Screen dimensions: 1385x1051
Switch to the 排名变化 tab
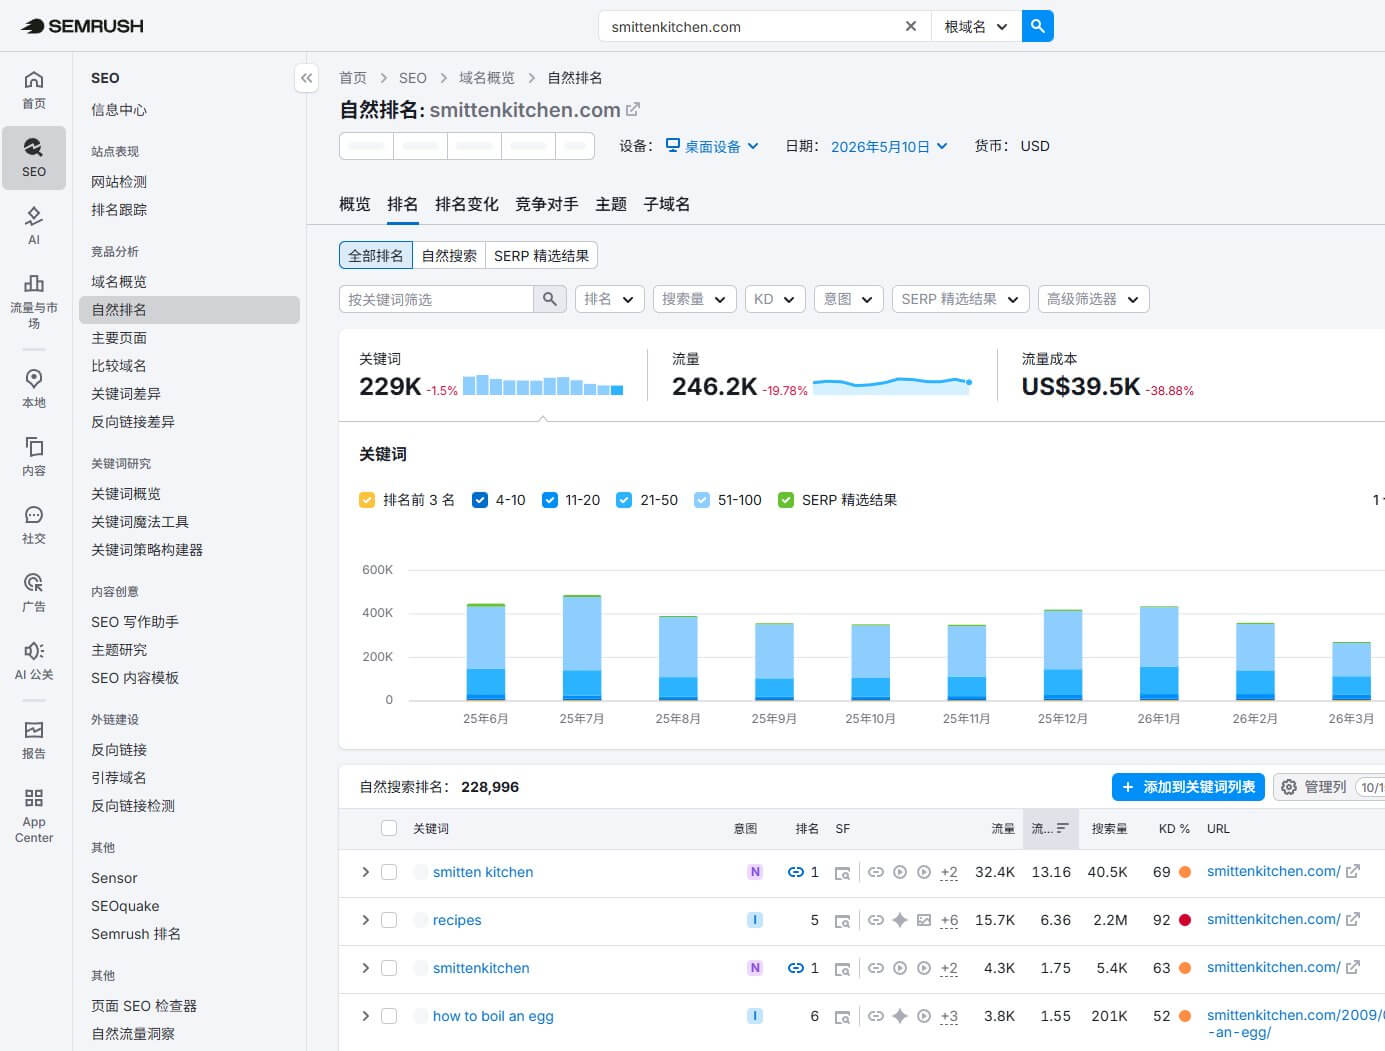[x=467, y=204]
